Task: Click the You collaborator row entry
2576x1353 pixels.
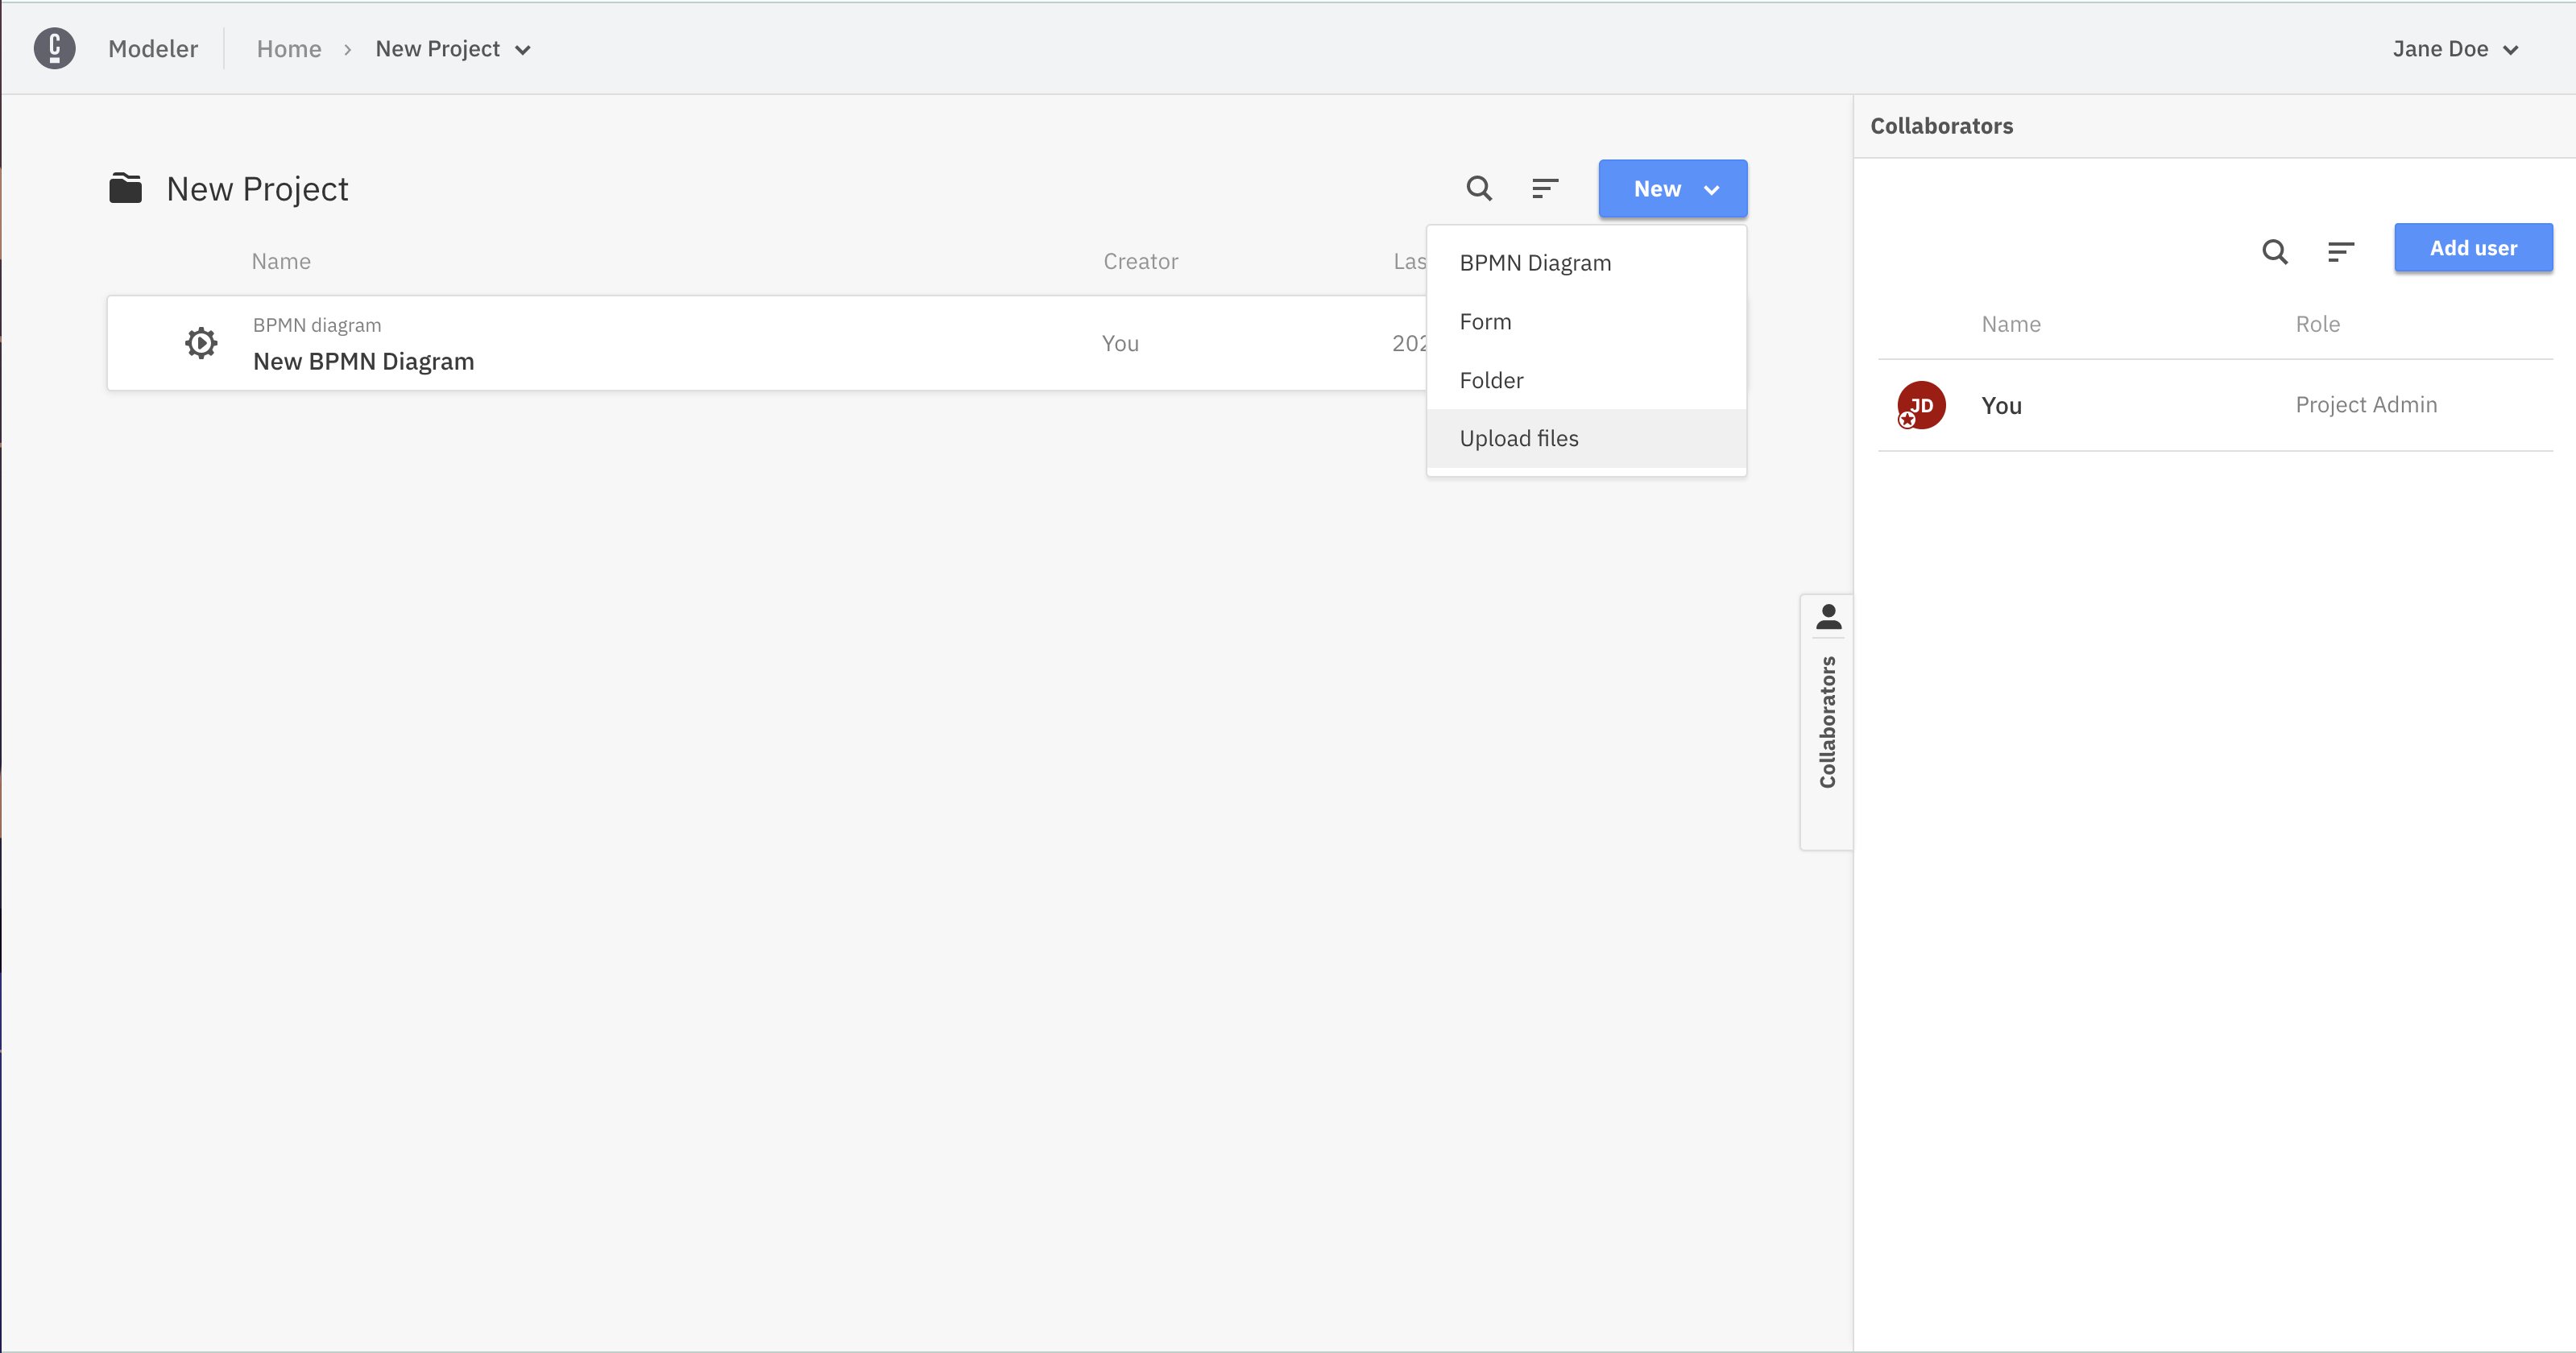Action: pyautogui.click(x=2215, y=403)
